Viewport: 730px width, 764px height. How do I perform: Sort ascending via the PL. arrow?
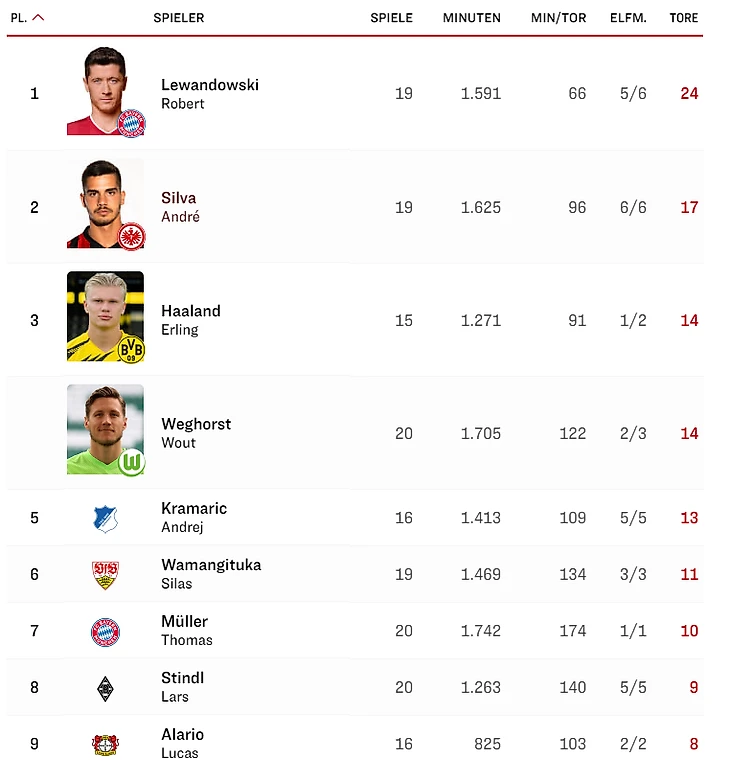point(38,18)
